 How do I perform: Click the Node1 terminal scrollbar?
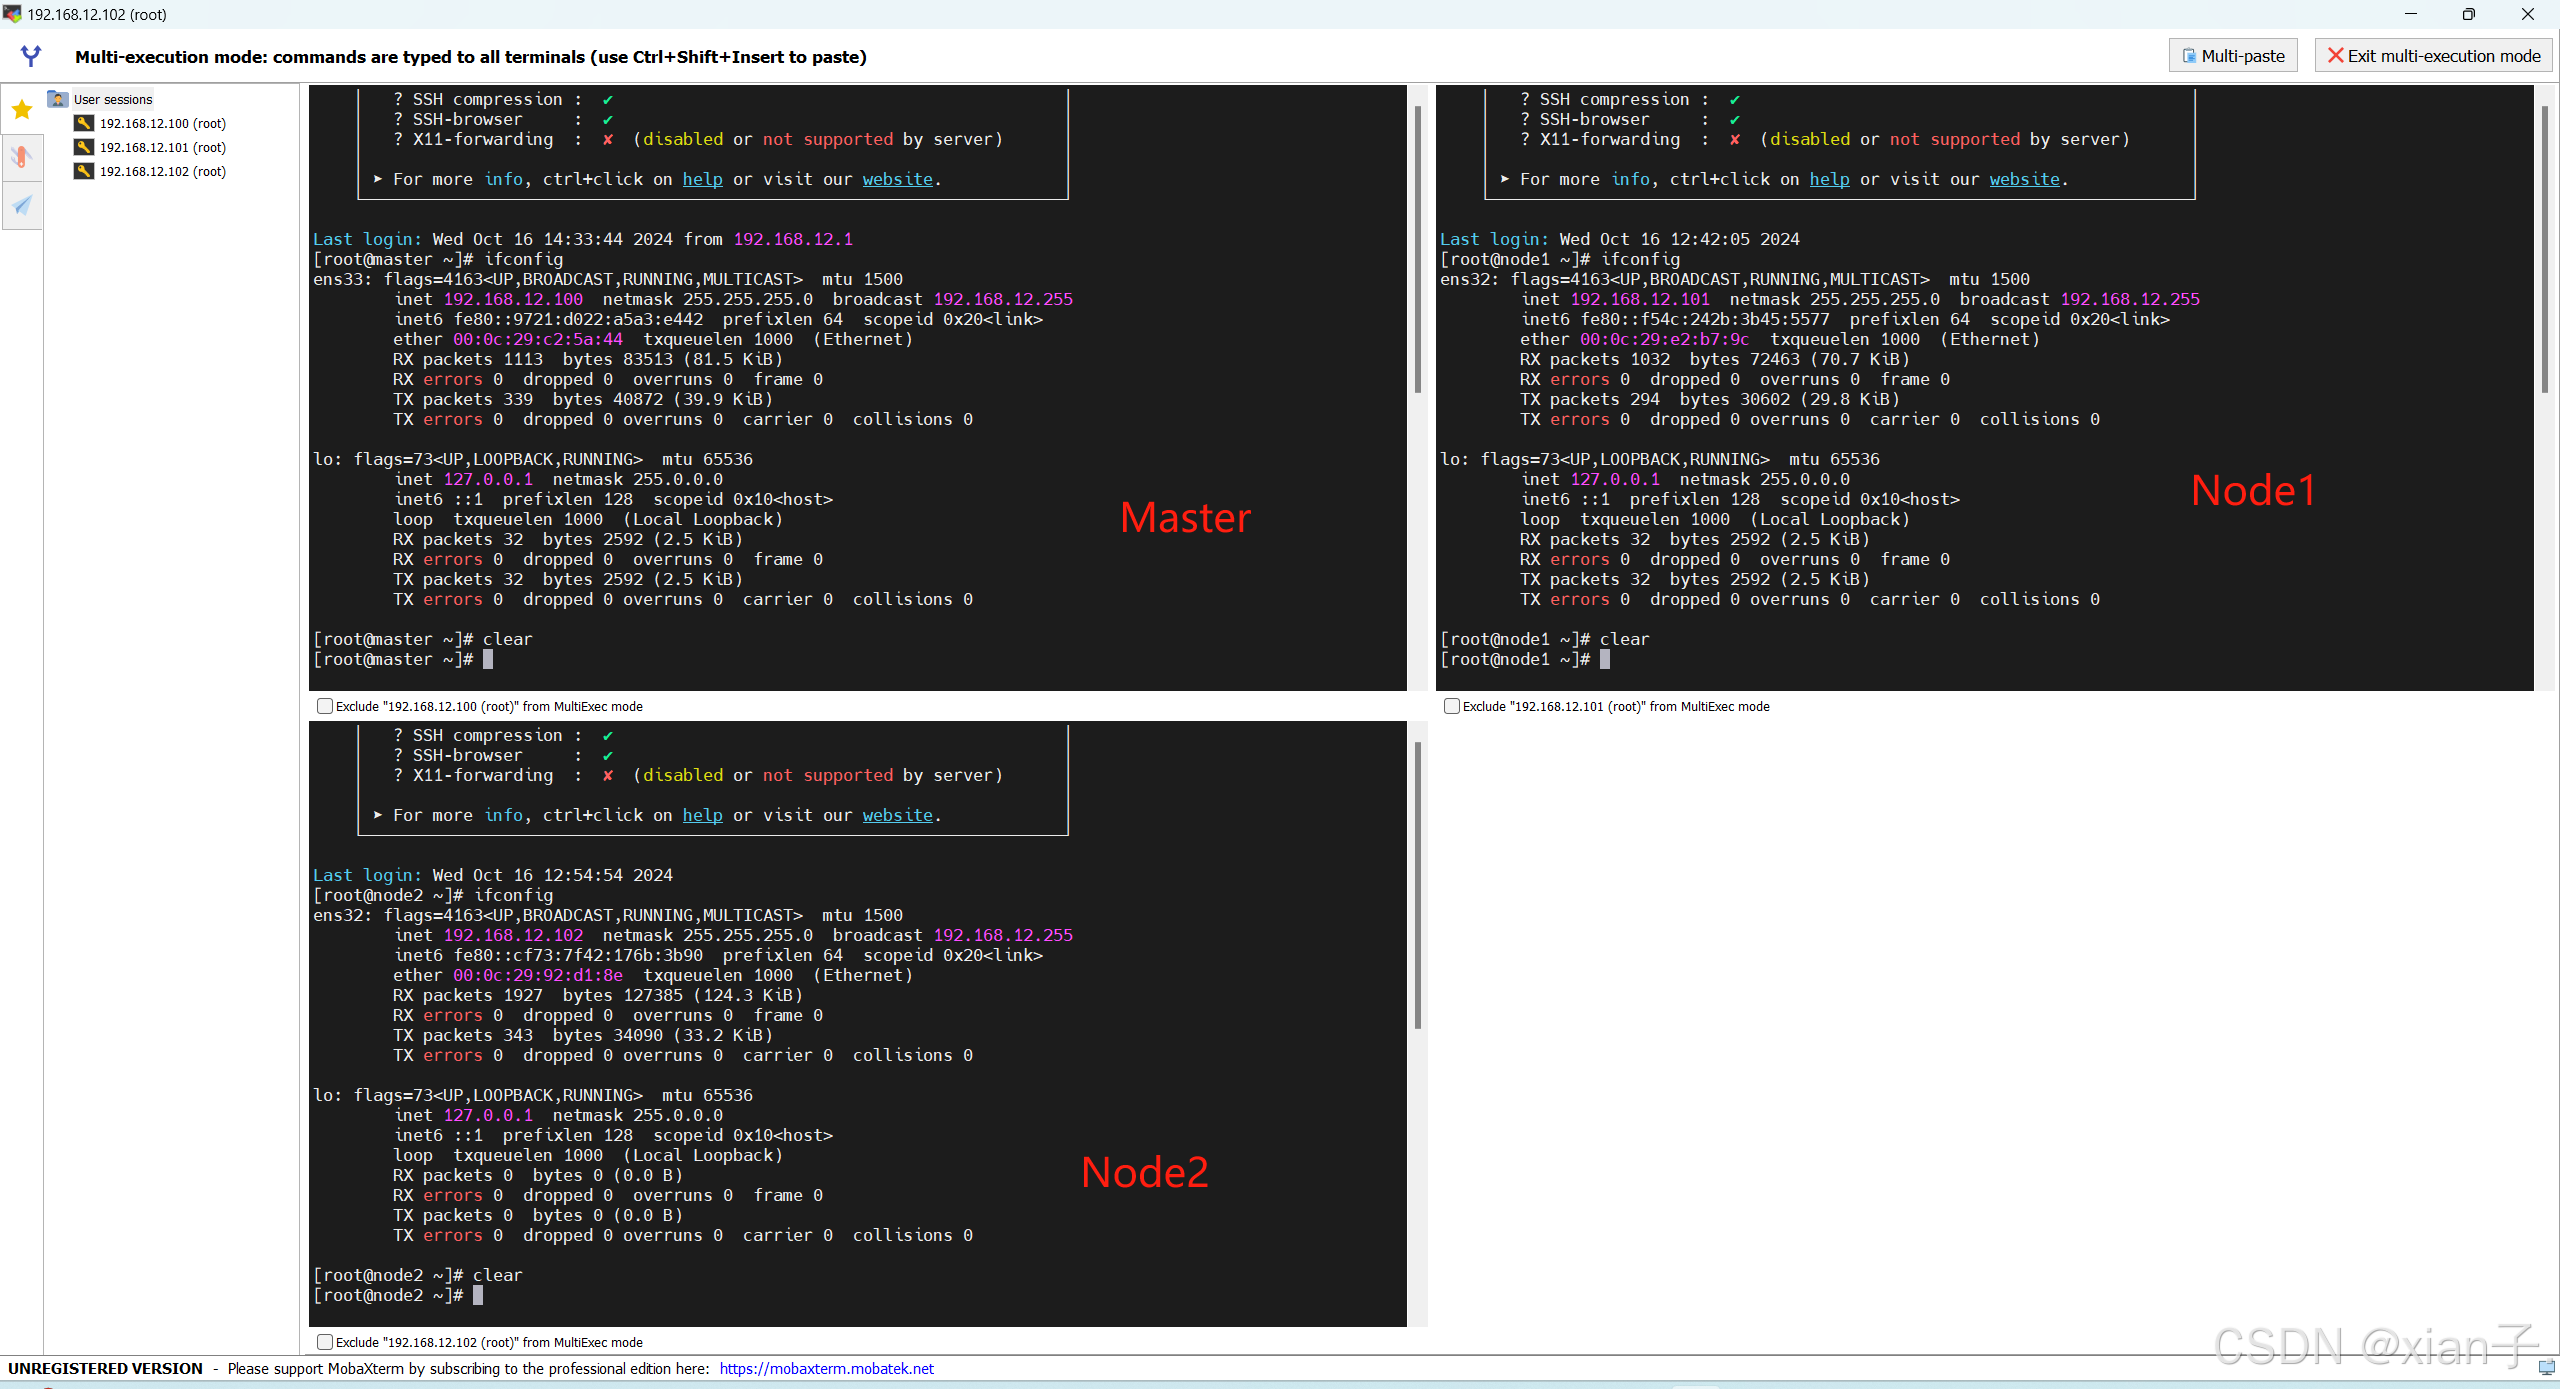(x=2545, y=250)
